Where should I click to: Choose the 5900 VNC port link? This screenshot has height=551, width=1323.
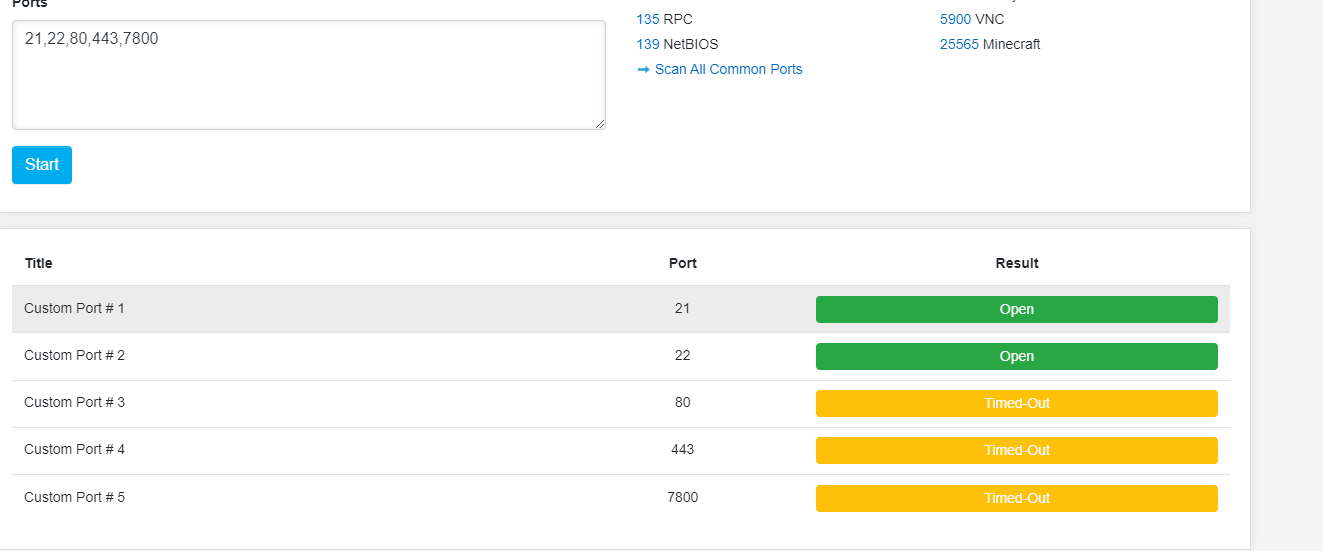(955, 19)
